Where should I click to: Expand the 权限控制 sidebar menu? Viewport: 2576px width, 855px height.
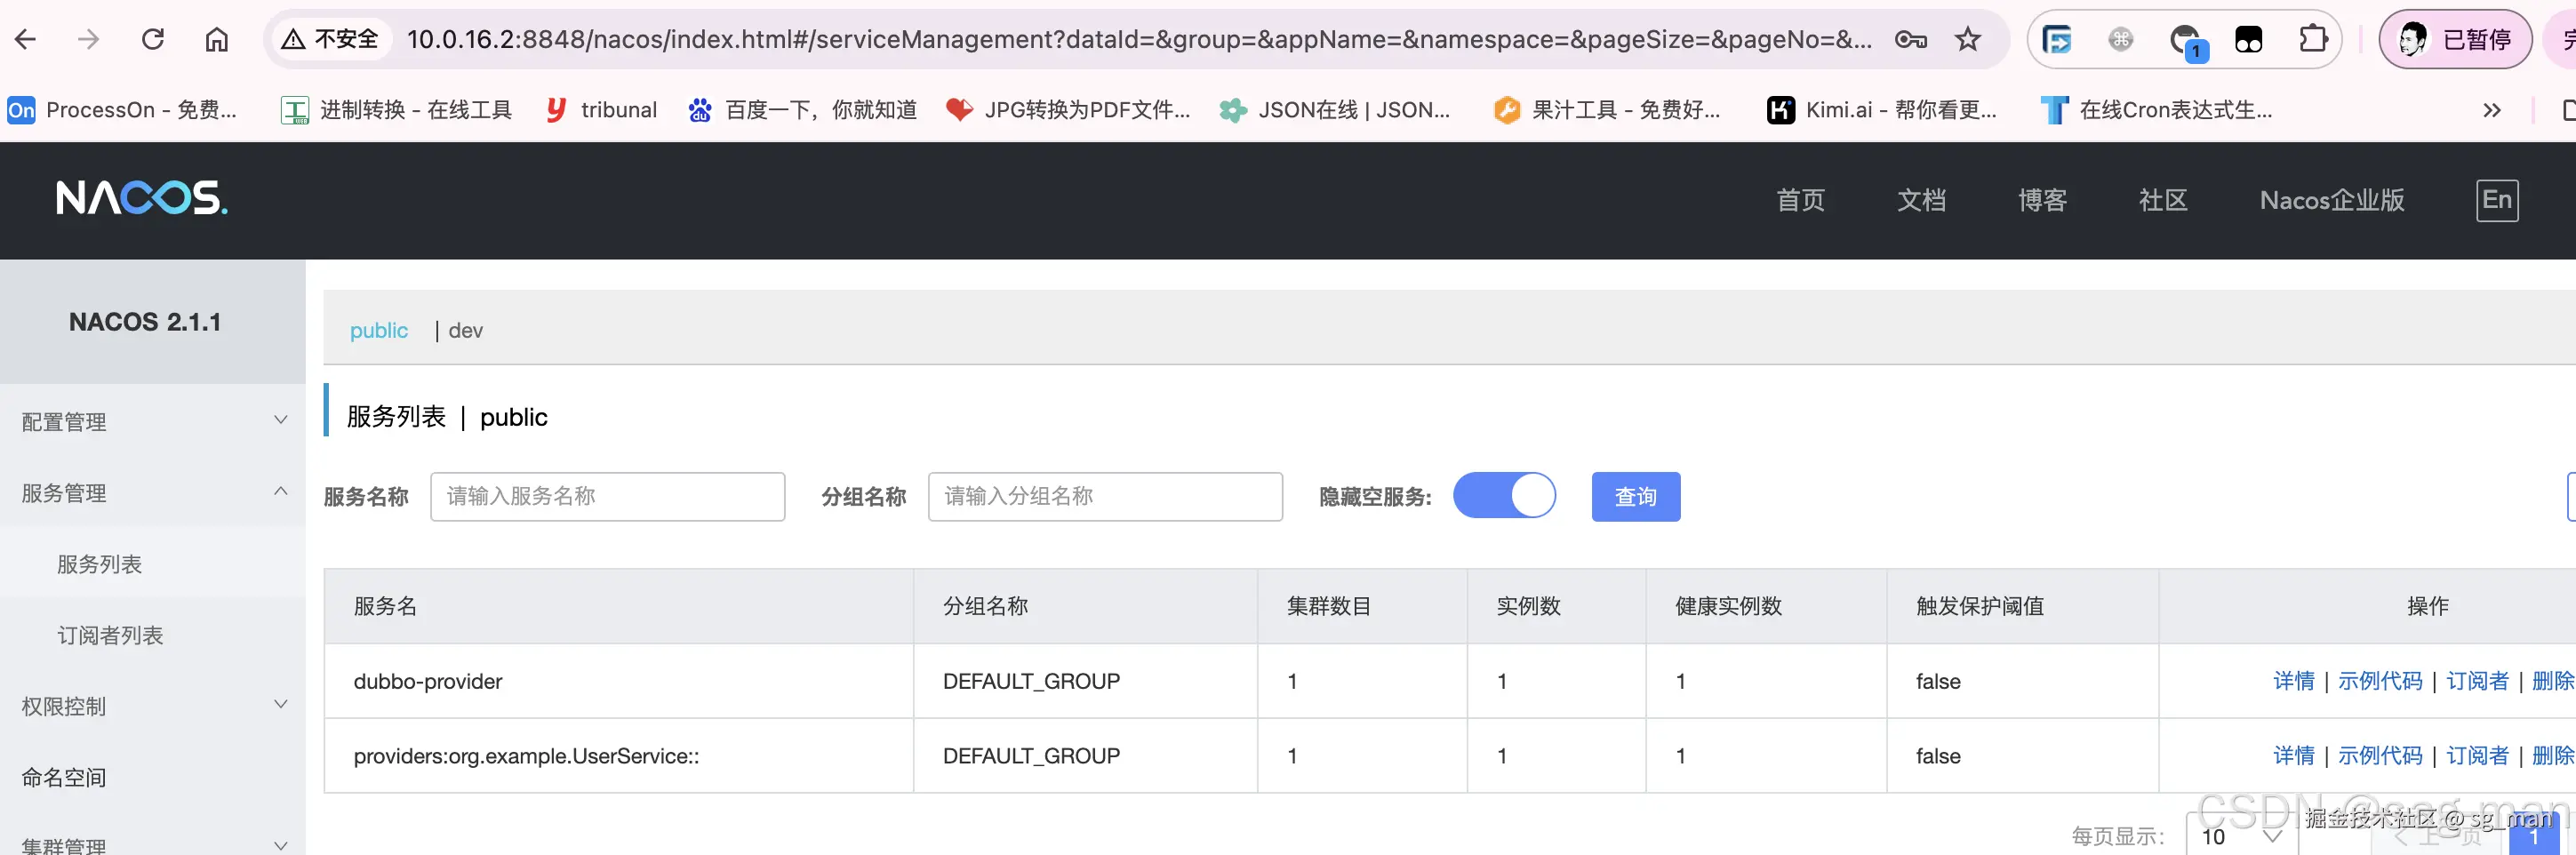tap(153, 706)
